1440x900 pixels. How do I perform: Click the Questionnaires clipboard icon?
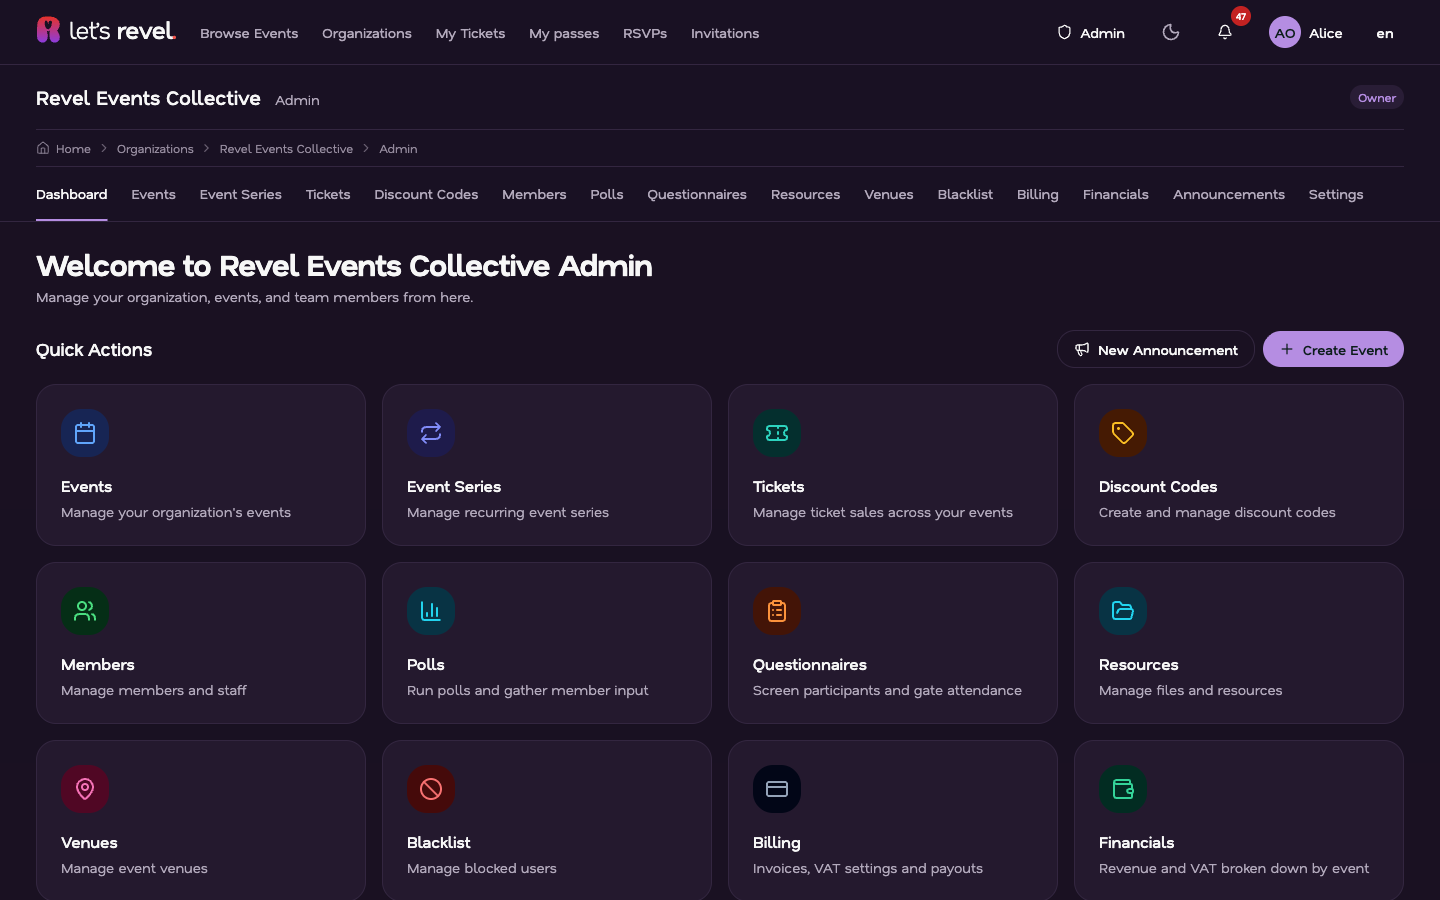777,611
